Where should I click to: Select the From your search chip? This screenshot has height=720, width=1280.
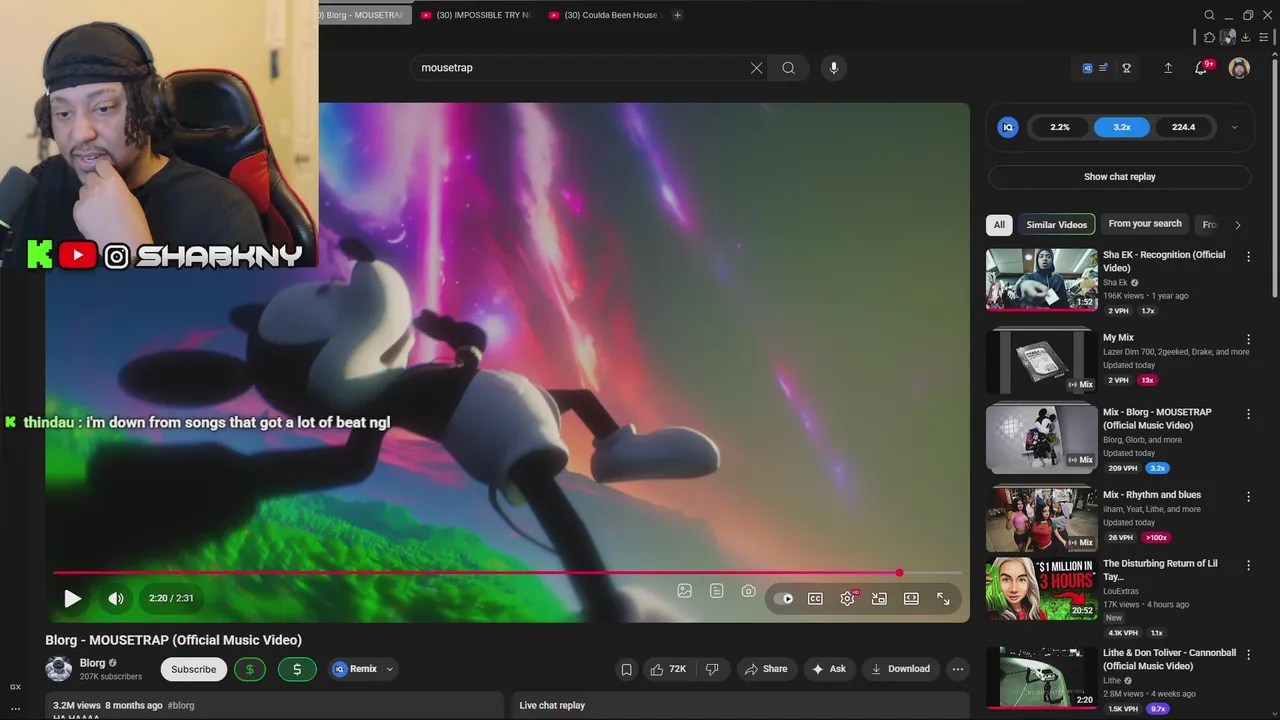[x=1145, y=224]
